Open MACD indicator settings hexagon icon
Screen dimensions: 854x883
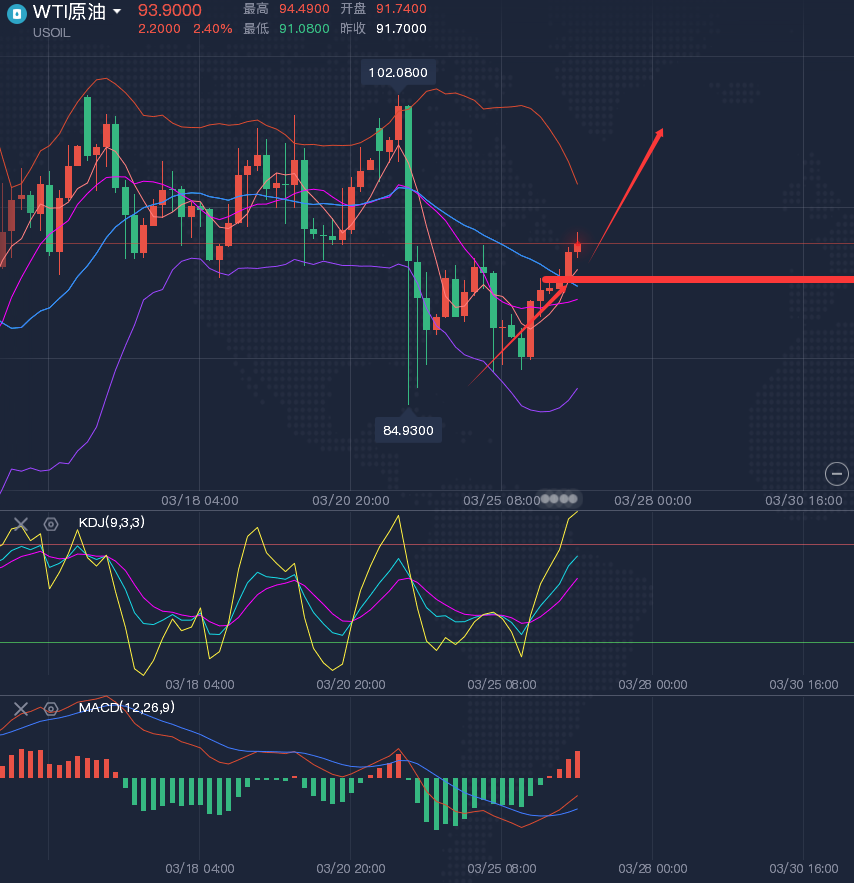click(x=51, y=708)
